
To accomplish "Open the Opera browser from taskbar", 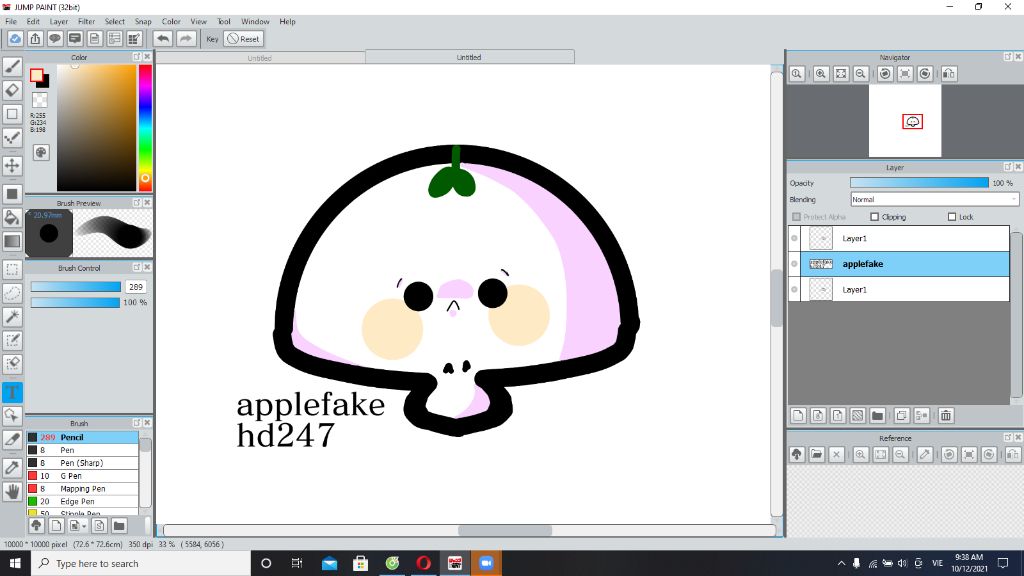I will (x=423, y=563).
